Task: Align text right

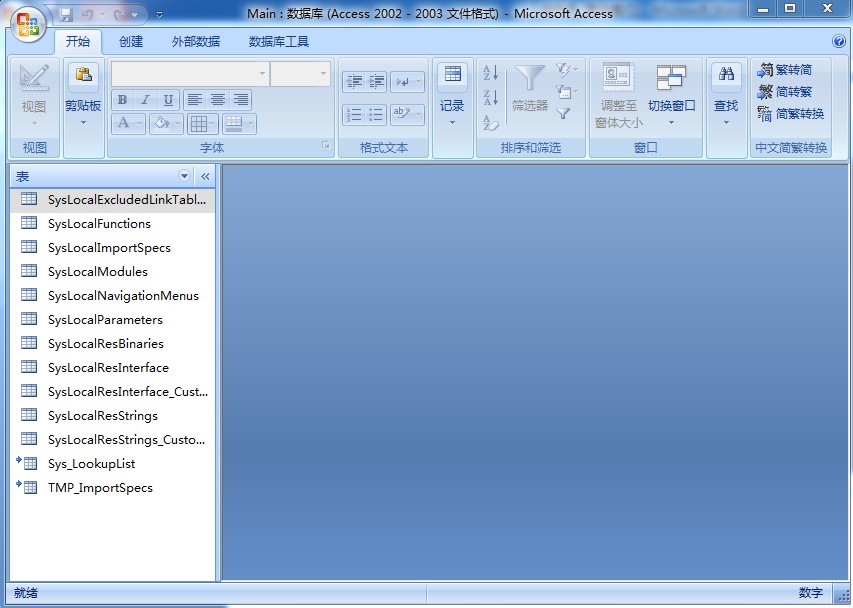Action: point(240,100)
